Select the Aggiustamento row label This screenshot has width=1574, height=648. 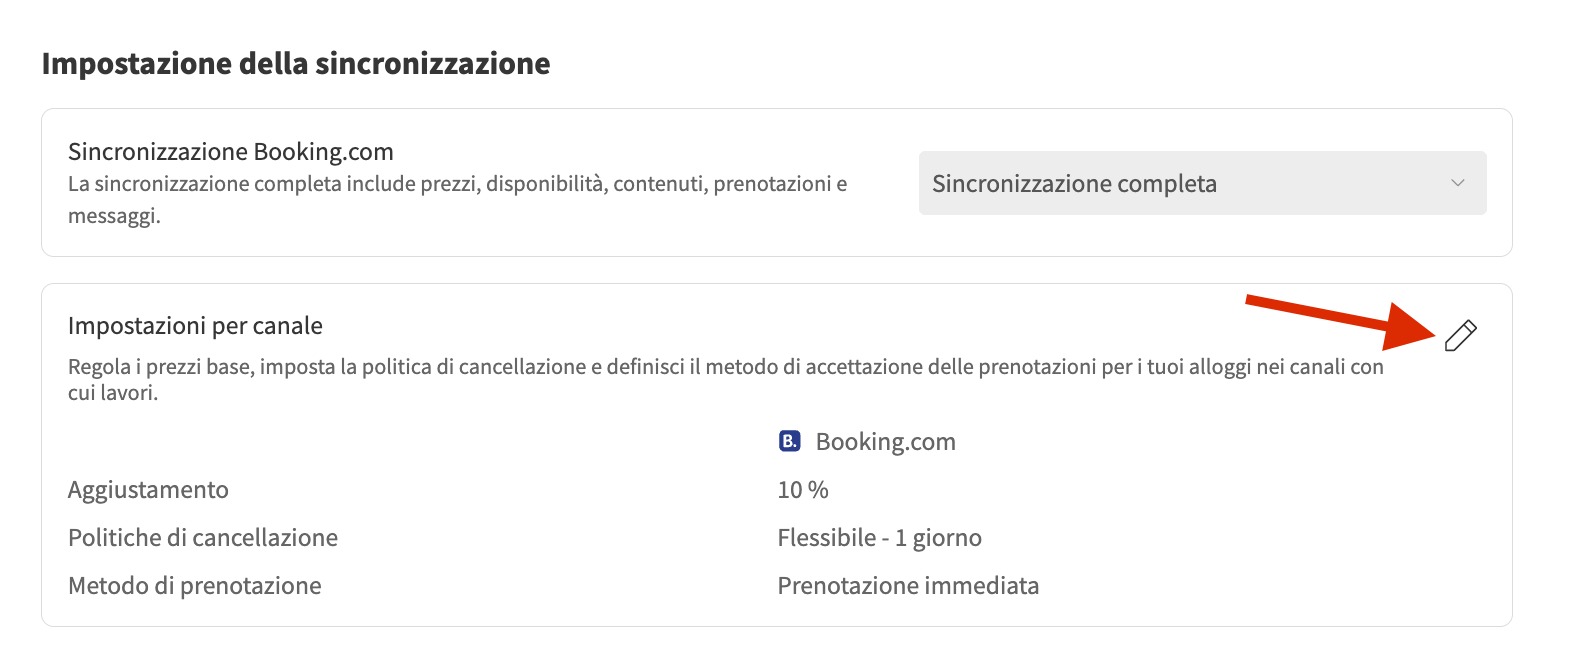(148, 490)
